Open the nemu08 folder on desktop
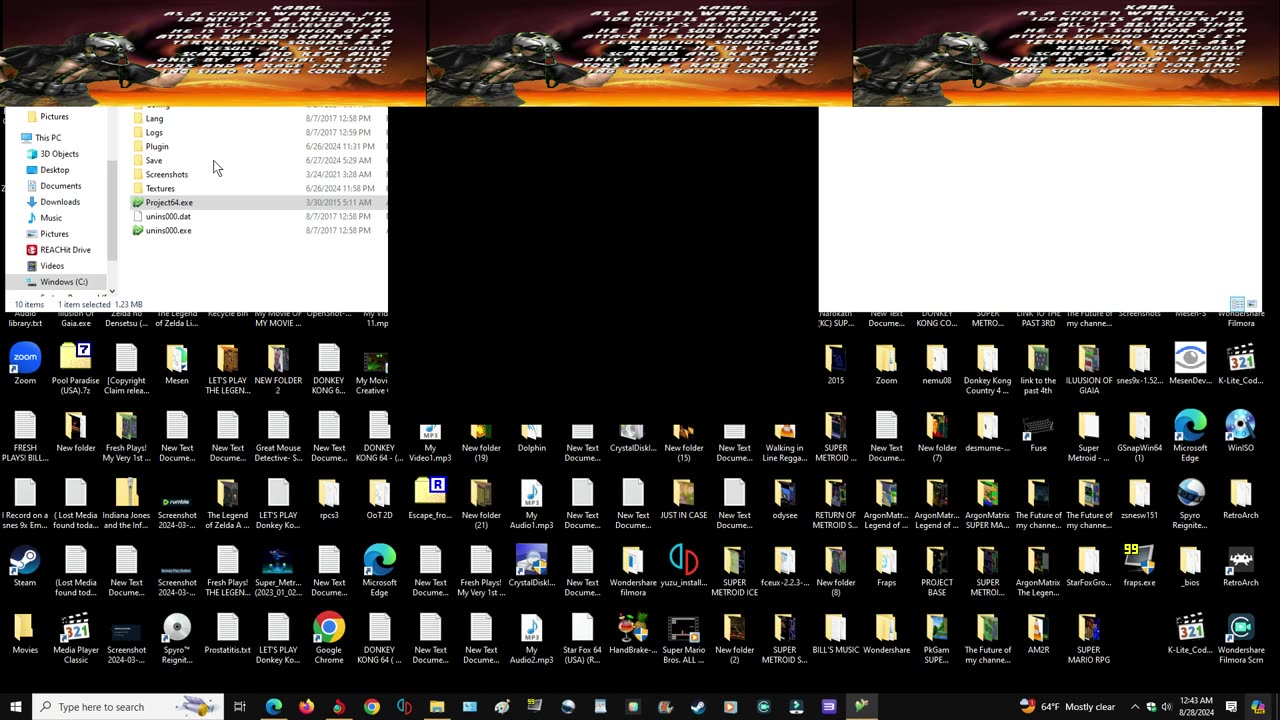Screen dimensions: 1280x720 click(x=937, y=364)
